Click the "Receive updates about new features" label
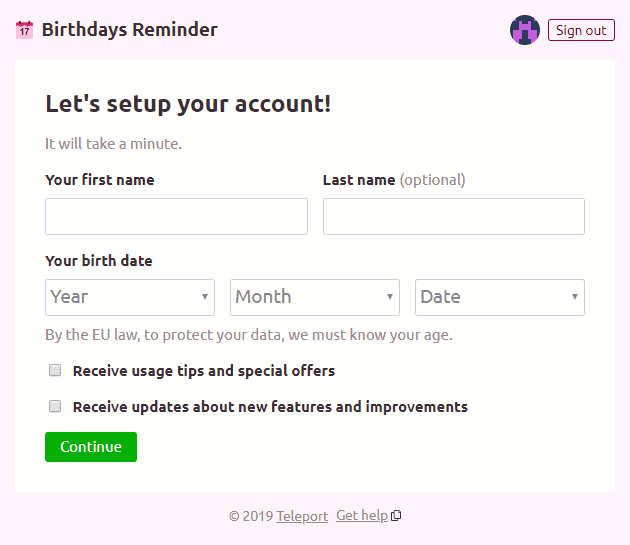Screen dimensions: 630x545 tap(270, 407)
